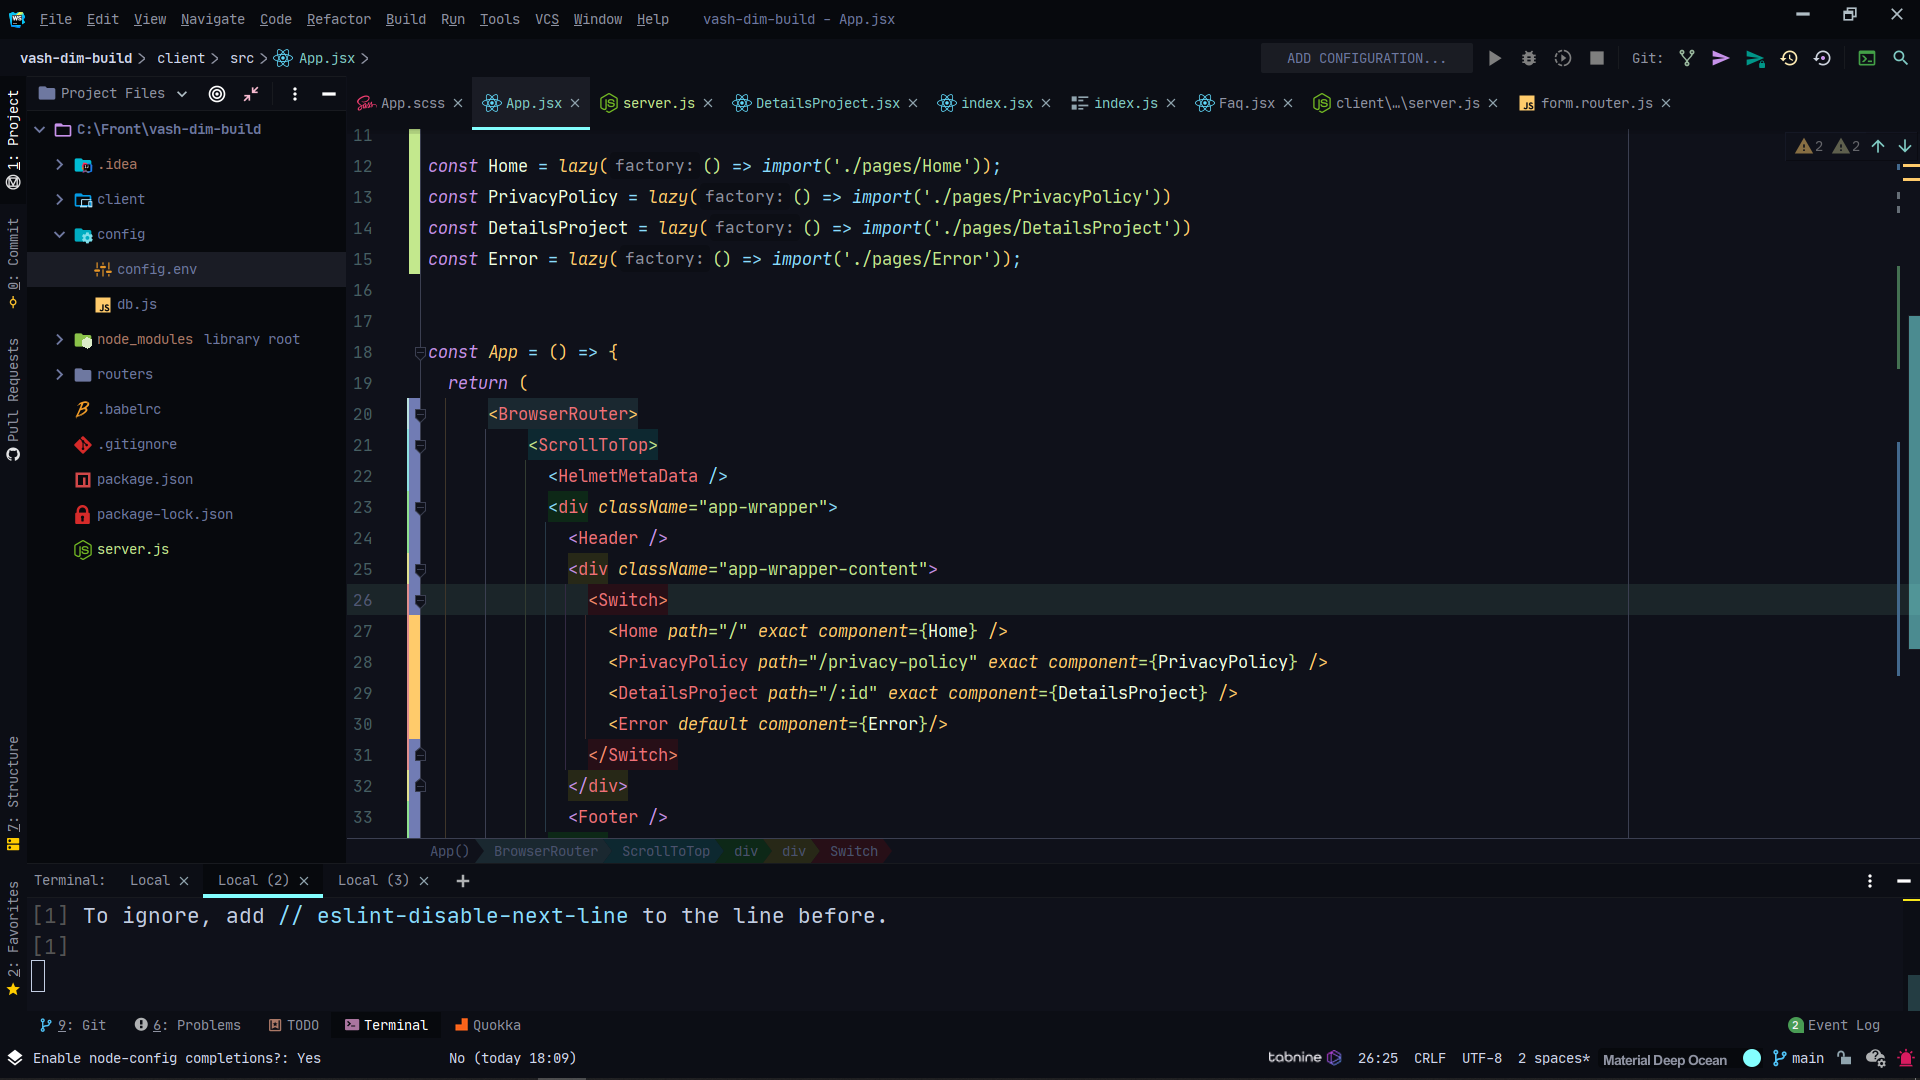Collapse the config folder
The height and width of the screenshot is (1080, 1920).
tap(60, 235)
